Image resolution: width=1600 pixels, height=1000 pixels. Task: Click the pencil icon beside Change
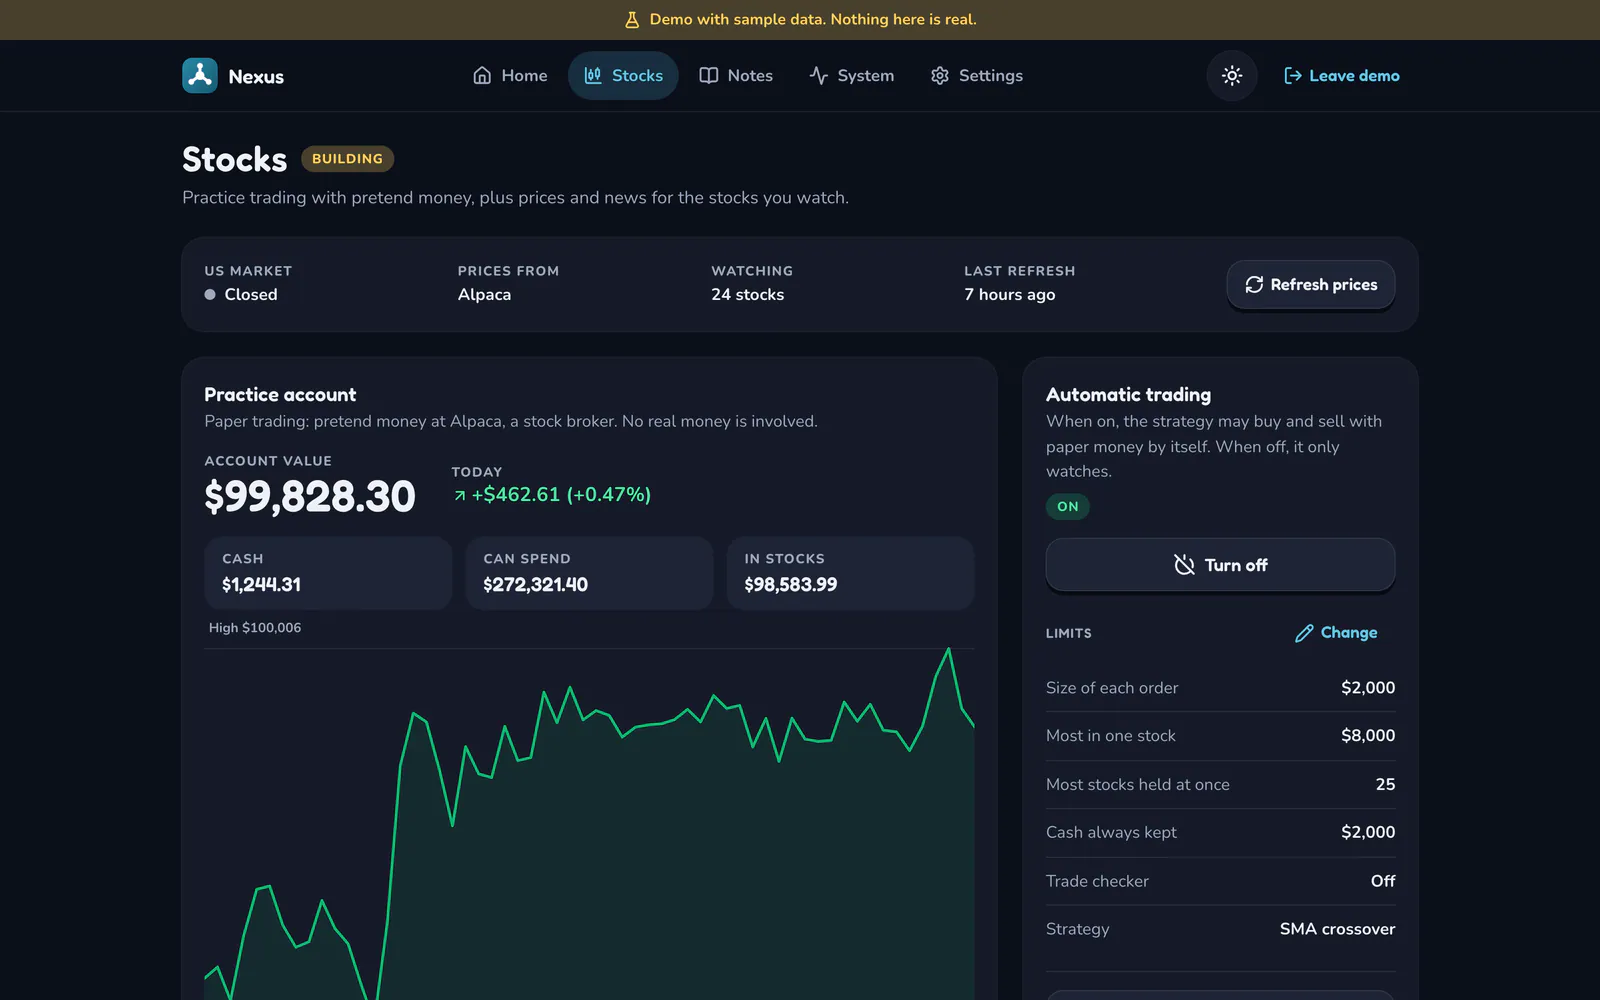click(1304, 633)
